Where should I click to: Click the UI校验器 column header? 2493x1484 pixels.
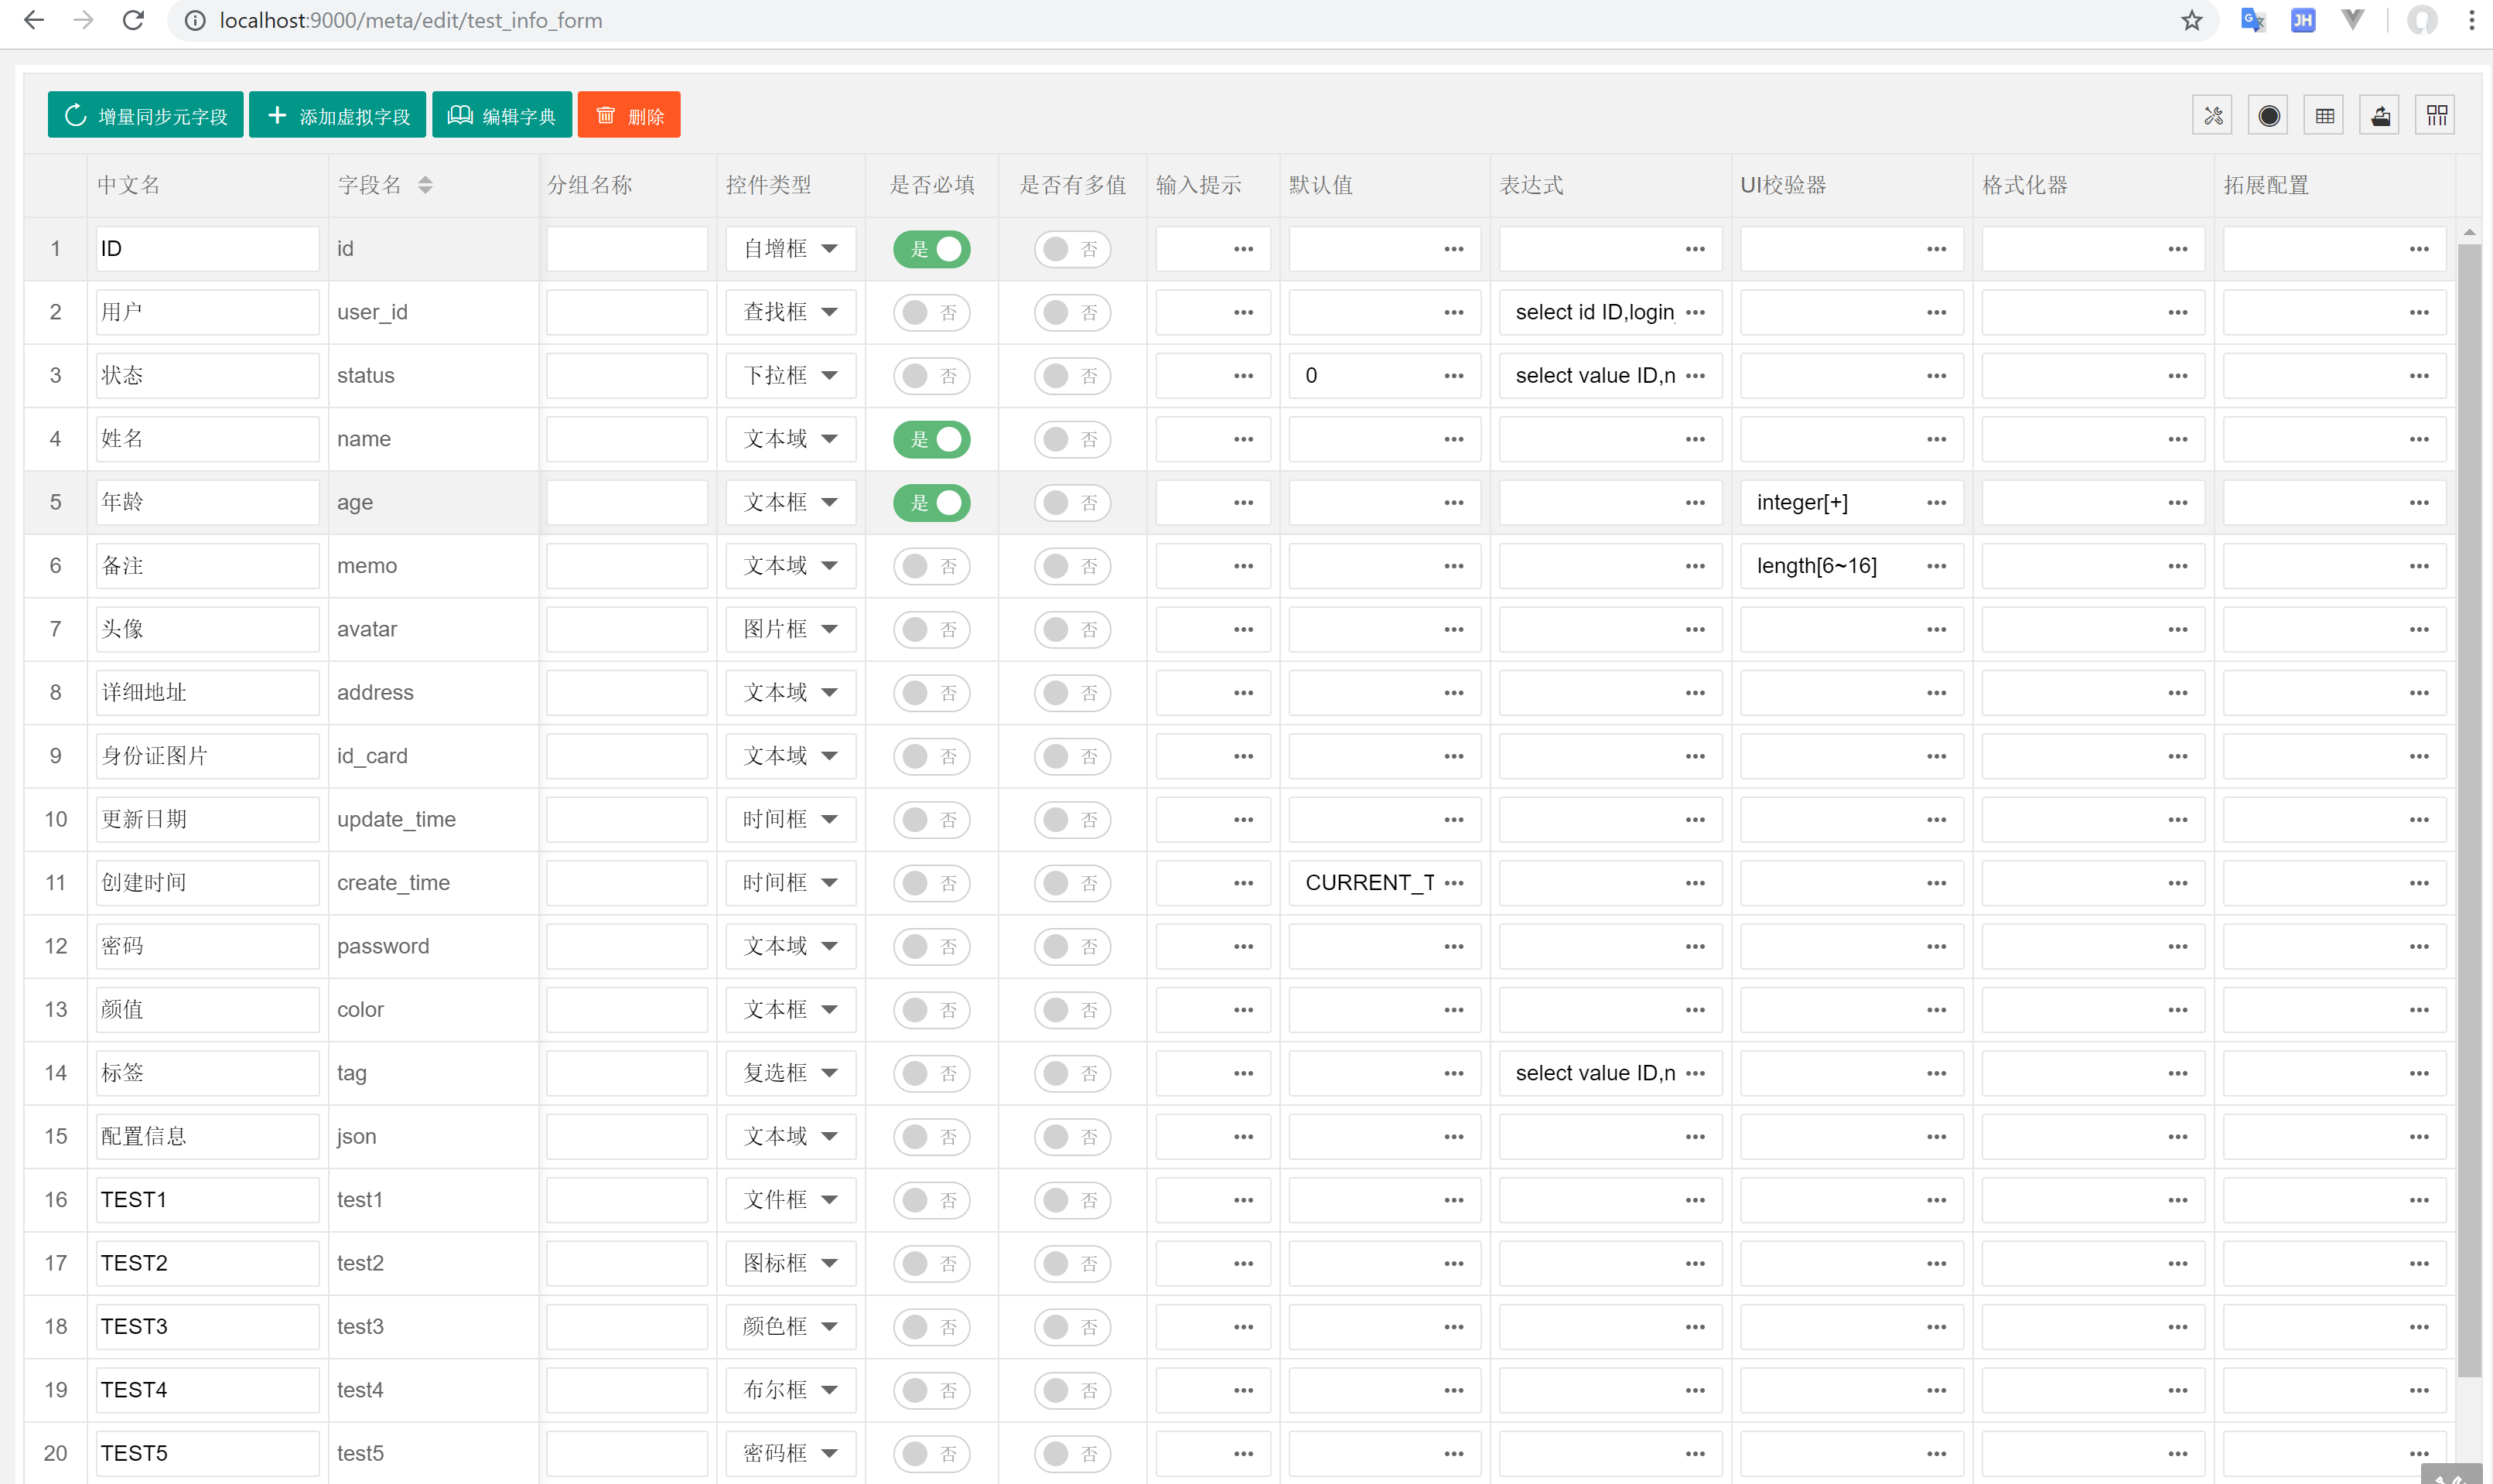click(x=1783, y=185)
